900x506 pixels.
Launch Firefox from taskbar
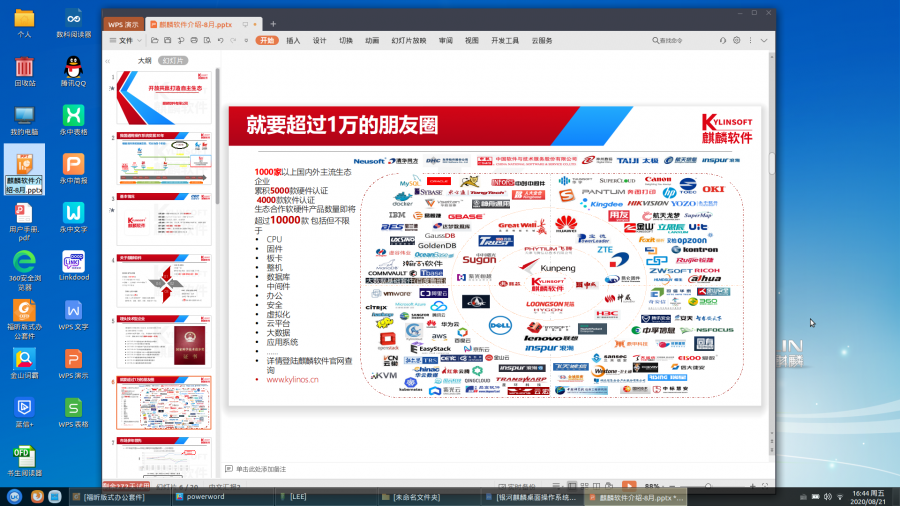[x=37, y=496]
